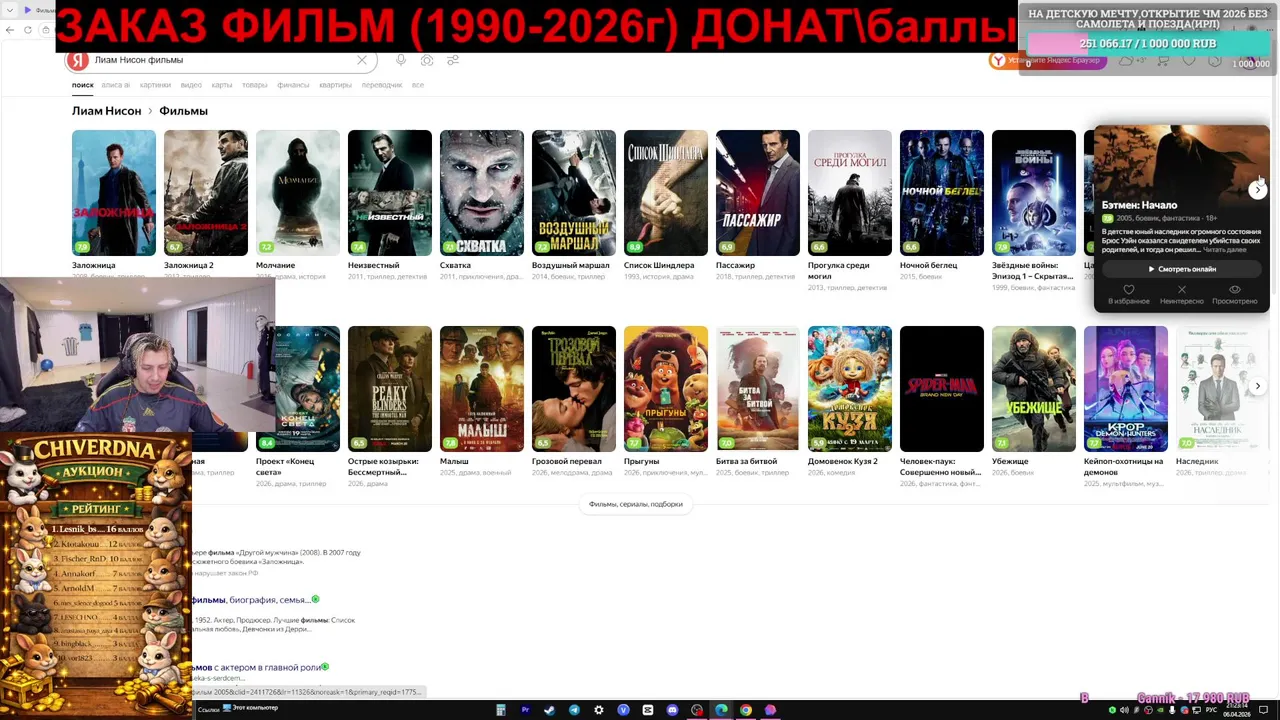Mark Batman Begins as 'Просмотрено' eye
Viewport: 1280px width, 720px height.
(1235, 290)
